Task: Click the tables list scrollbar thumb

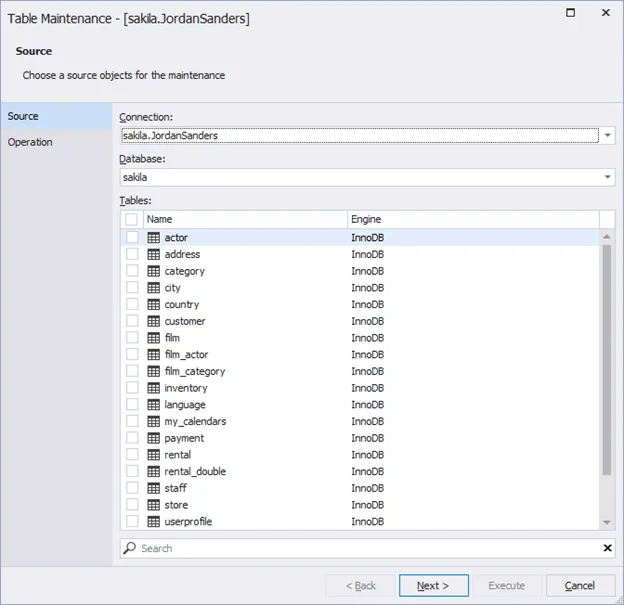Action: click(x=606, y=360)
